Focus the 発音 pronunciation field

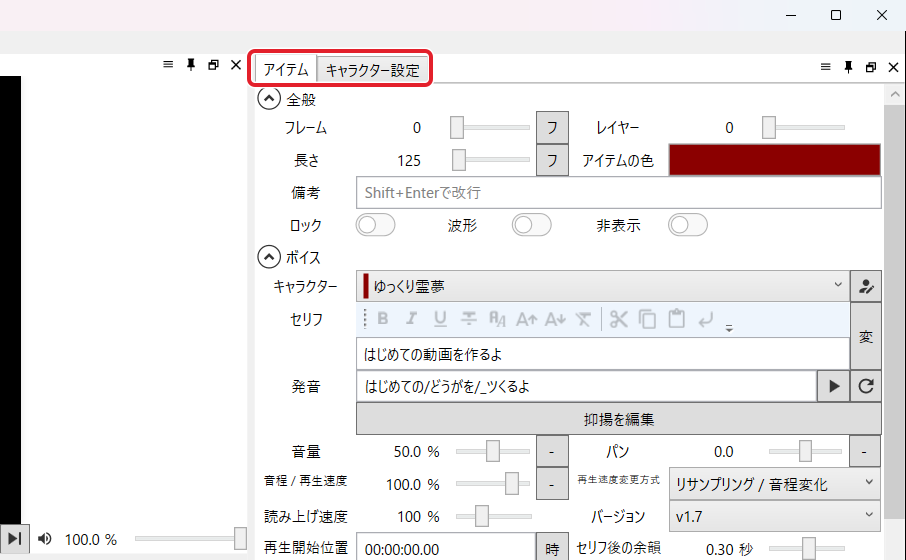pyautogui.click(x=586, y=386)
